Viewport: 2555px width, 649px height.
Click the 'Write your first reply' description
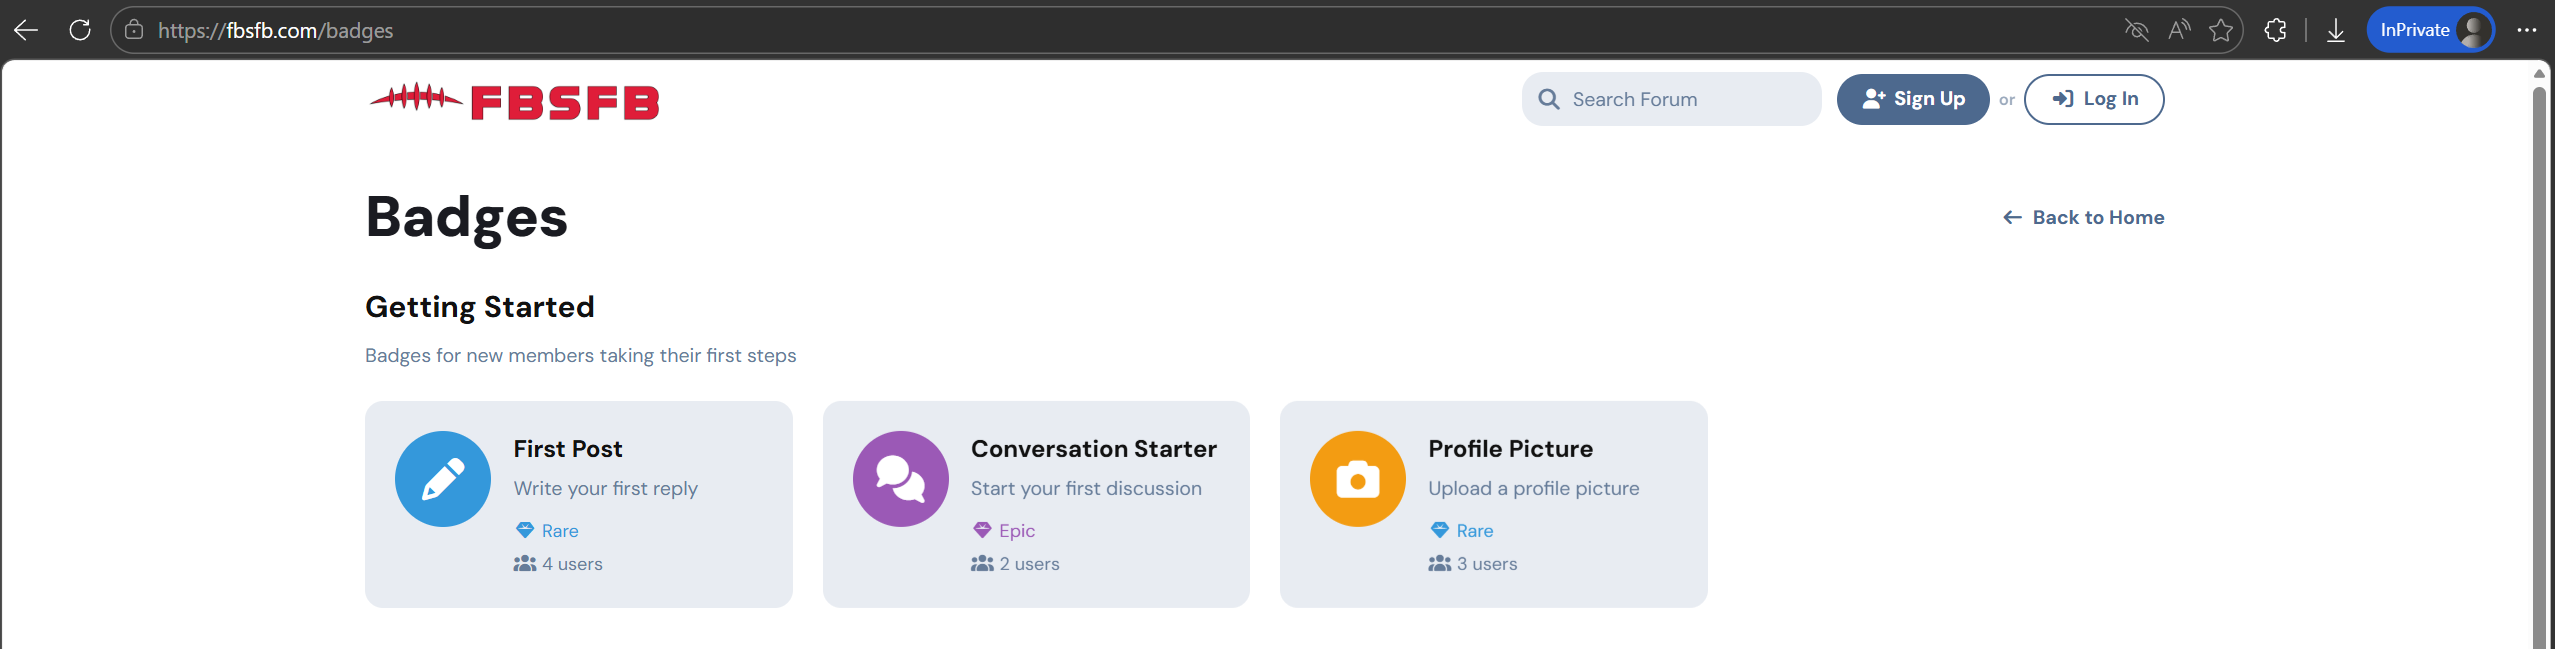click(606, 489)
